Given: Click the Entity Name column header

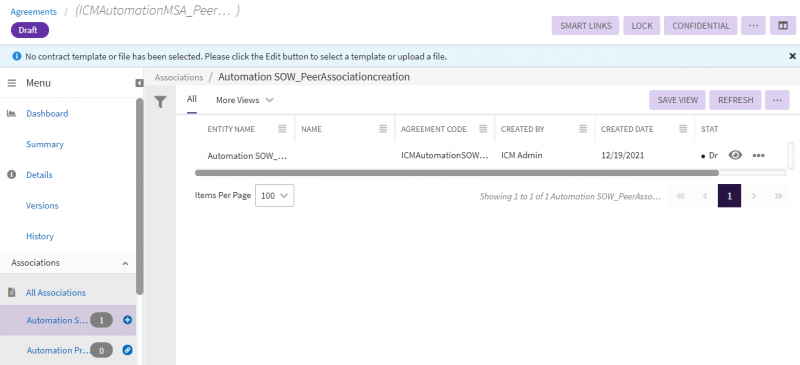Looking at the screenshot, I should (x=231, y=129).
